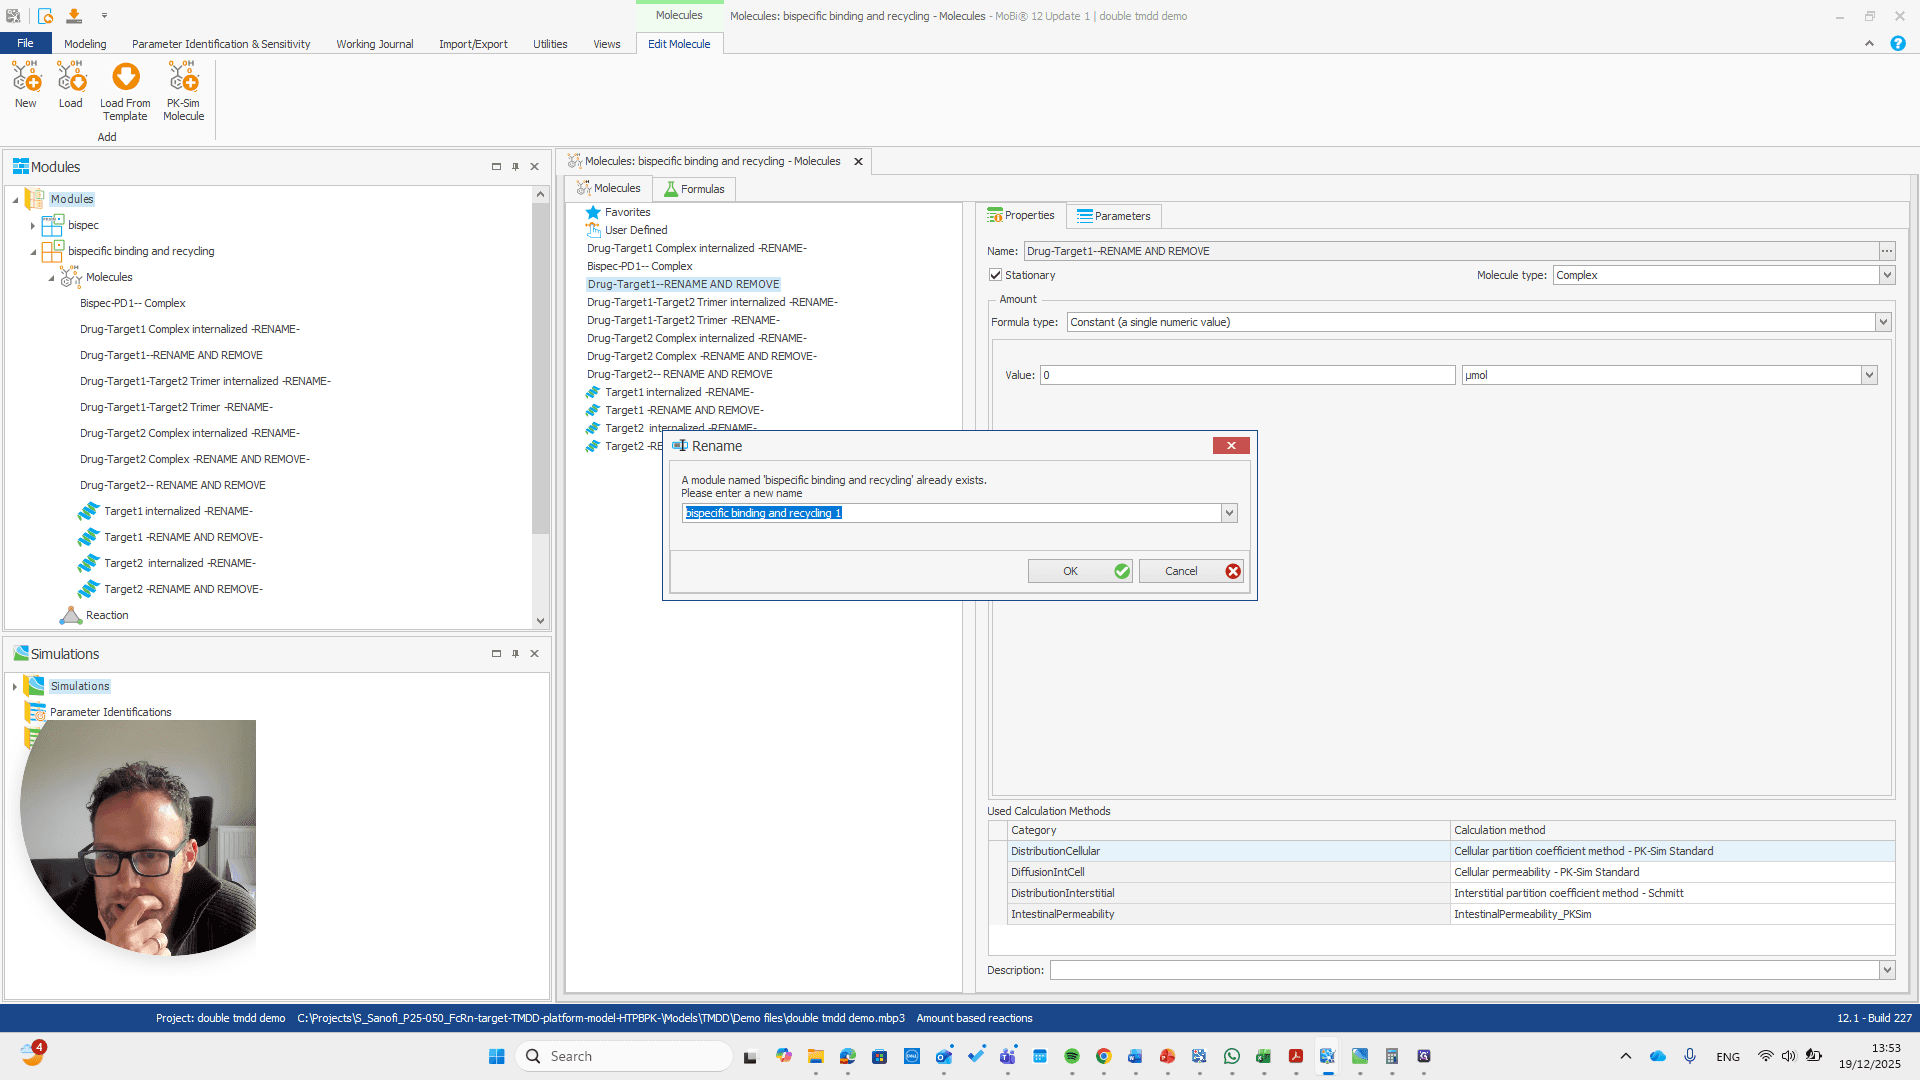Open Parameter Identification & Sensitivity tab

click(221, 44)
